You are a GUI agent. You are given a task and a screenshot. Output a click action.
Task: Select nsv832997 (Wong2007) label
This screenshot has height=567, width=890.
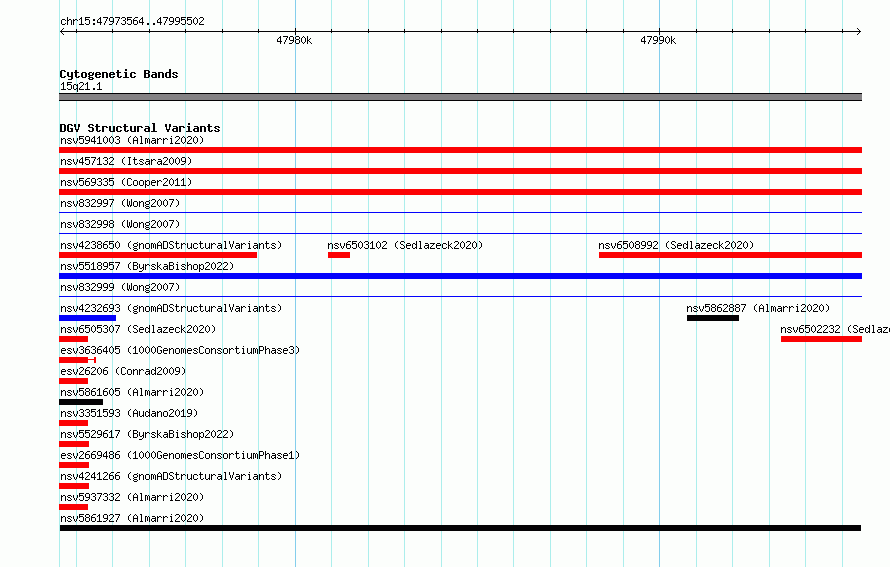pos(120,203)
